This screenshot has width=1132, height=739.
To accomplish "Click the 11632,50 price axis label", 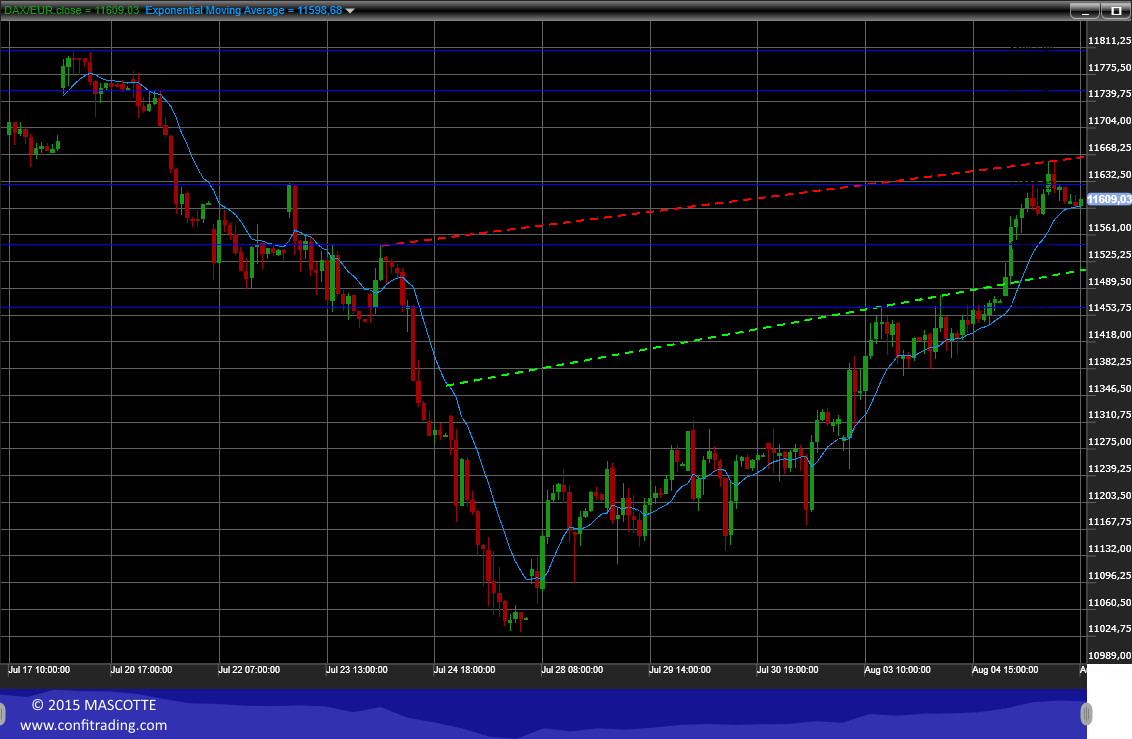I will pos(1110,175).
